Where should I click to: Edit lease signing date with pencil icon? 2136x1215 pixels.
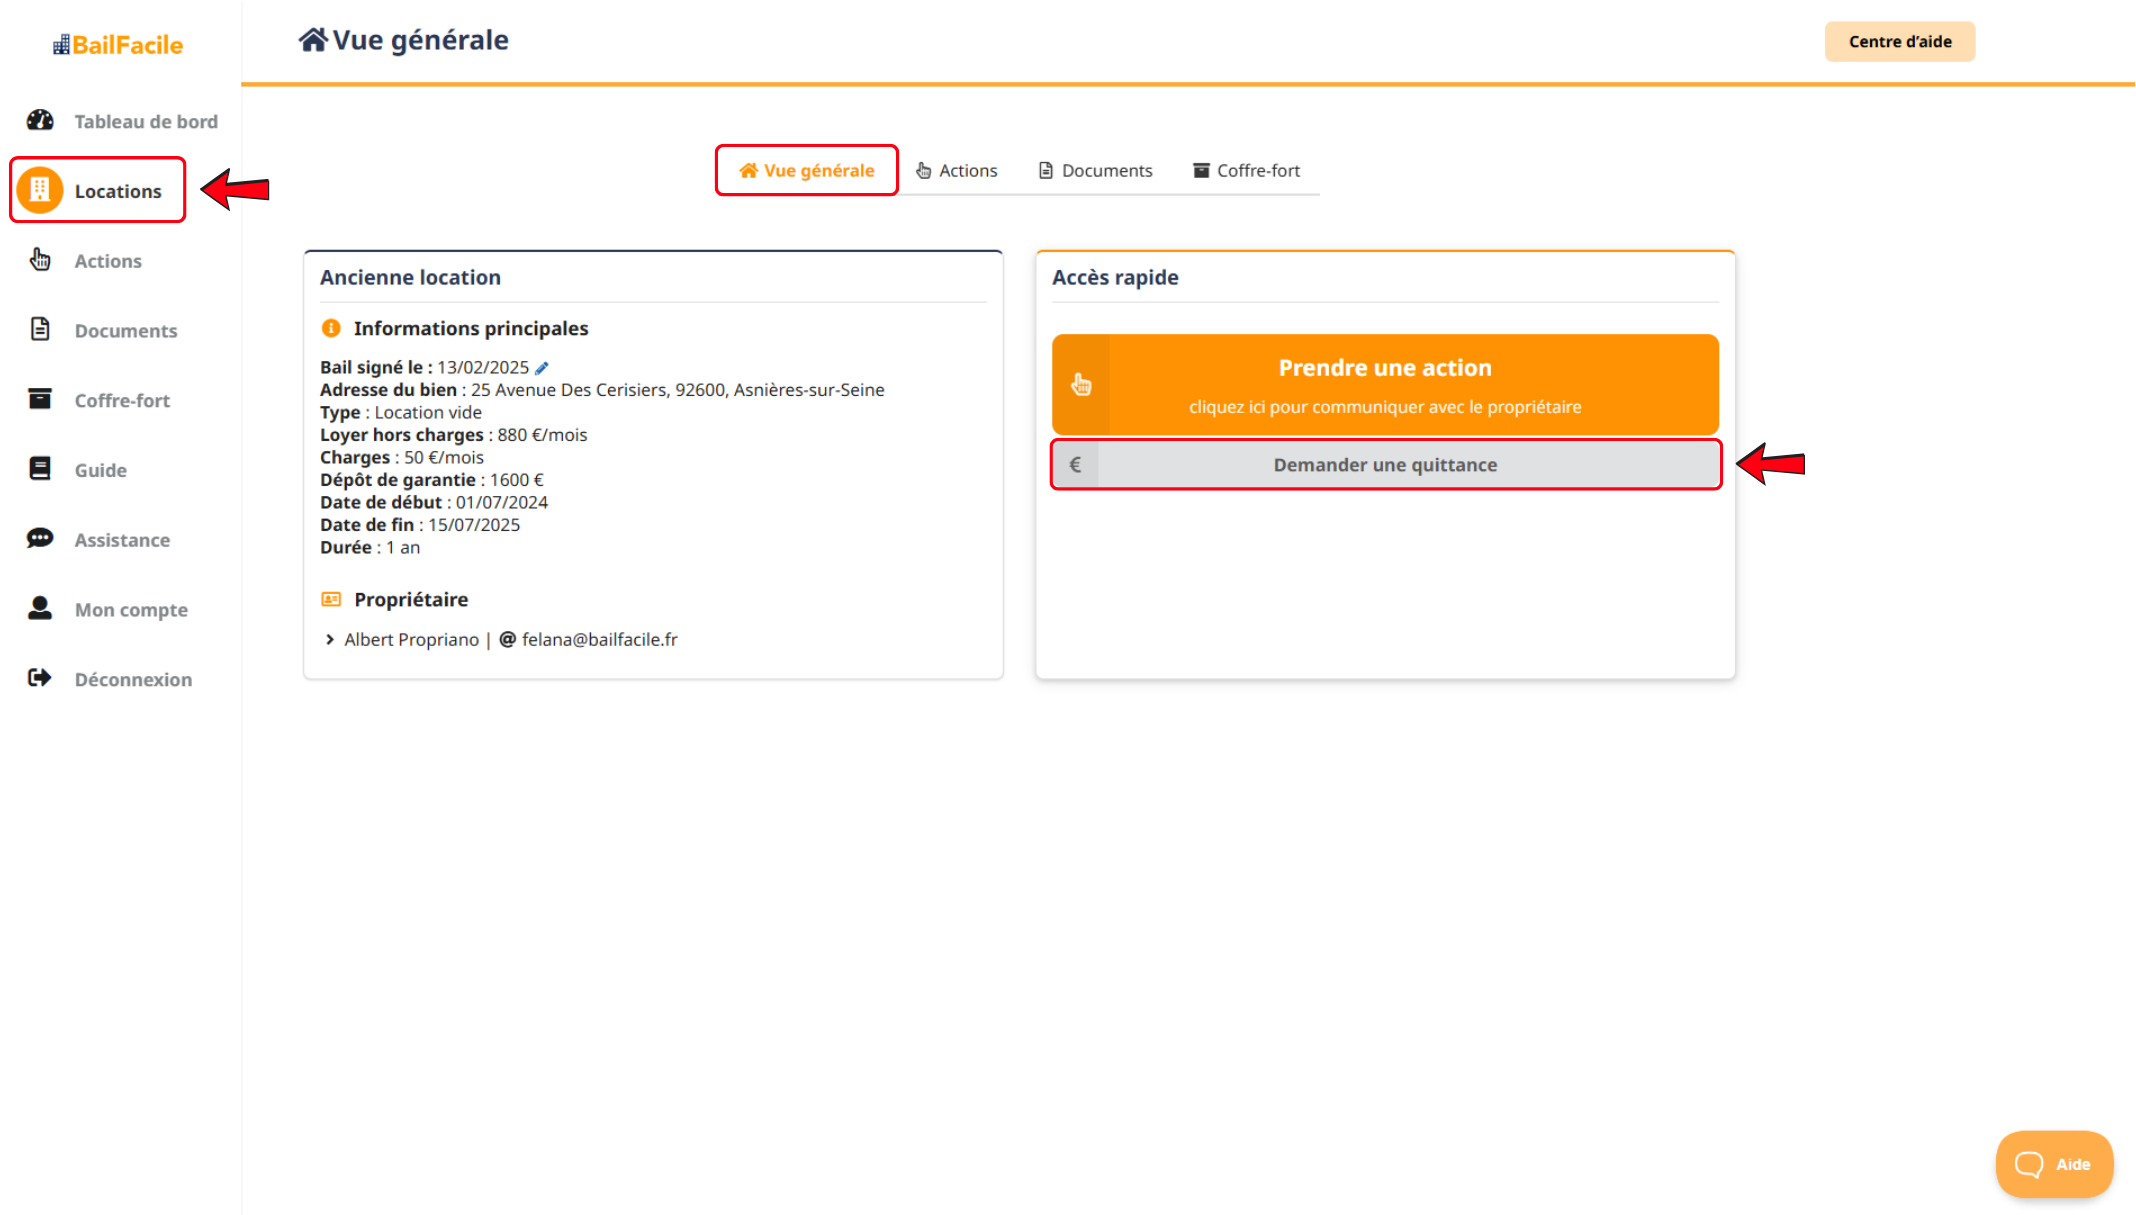pos(542,368)
